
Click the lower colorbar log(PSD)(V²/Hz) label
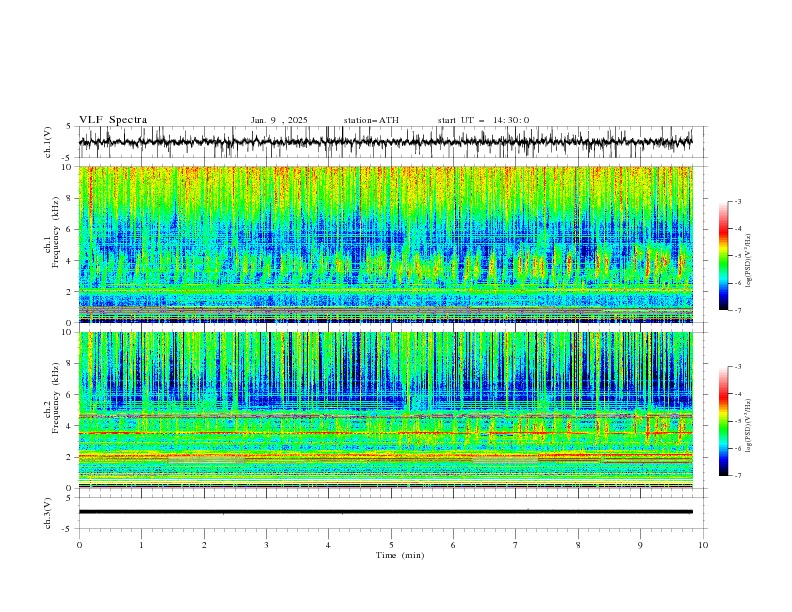[749, 426]
